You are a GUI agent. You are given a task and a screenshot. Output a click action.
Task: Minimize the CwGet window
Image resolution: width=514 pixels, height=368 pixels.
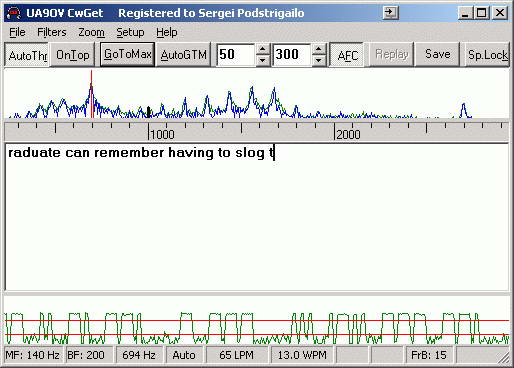pyautogui.click(x=465, y=13)
